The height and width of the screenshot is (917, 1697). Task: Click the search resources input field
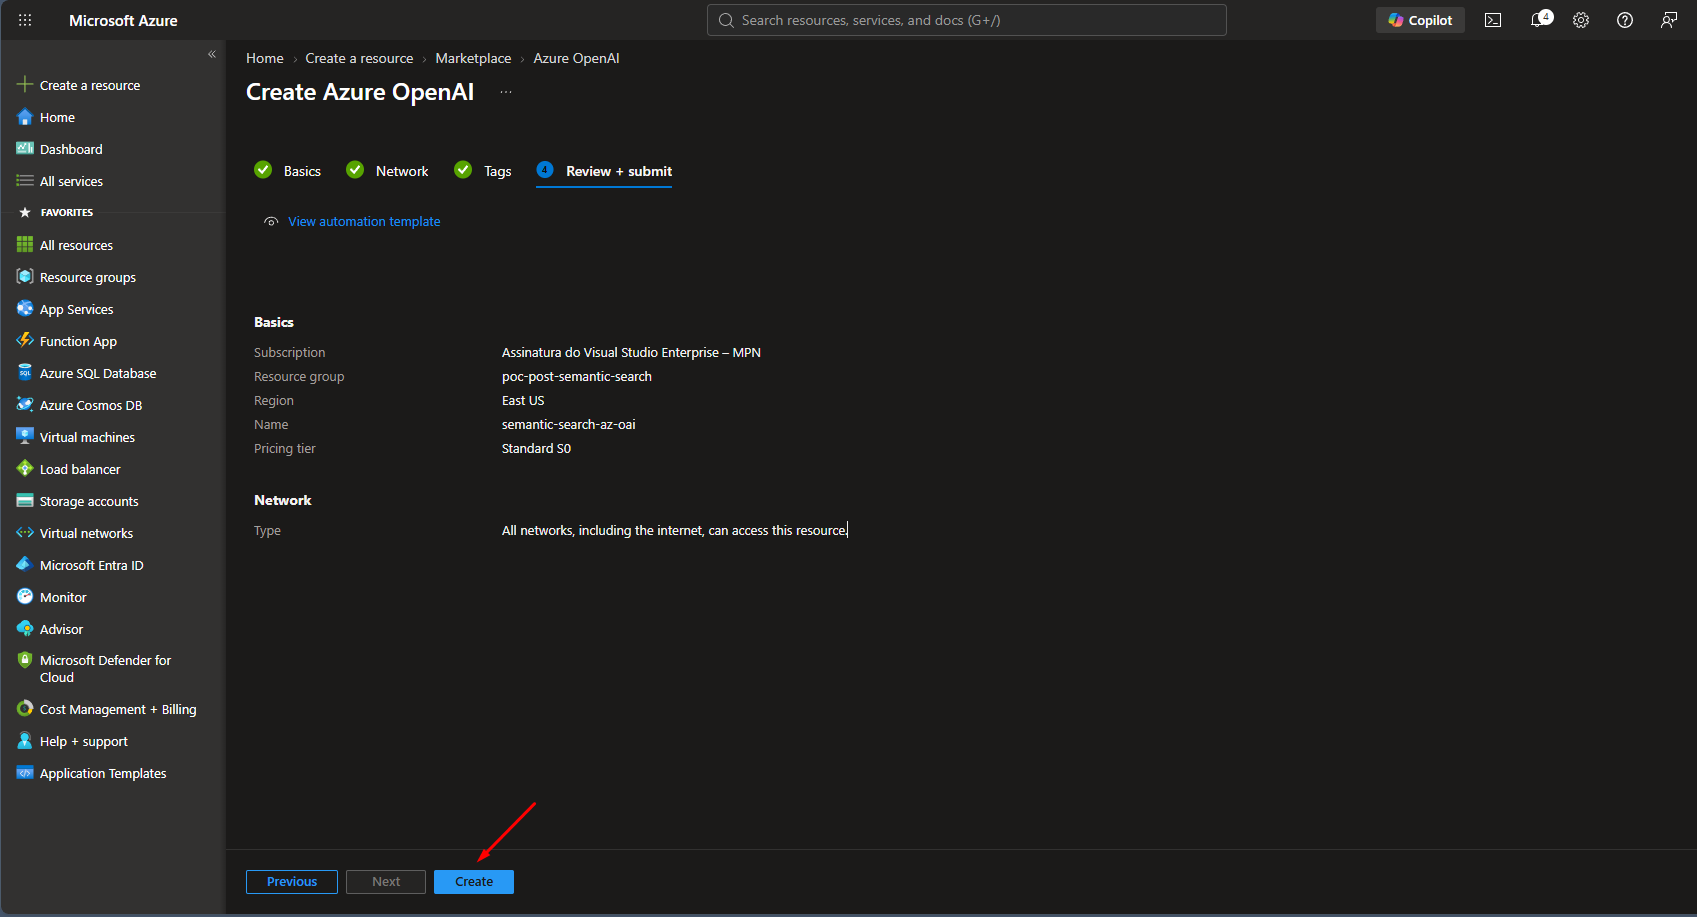click(x=967, y=20)
